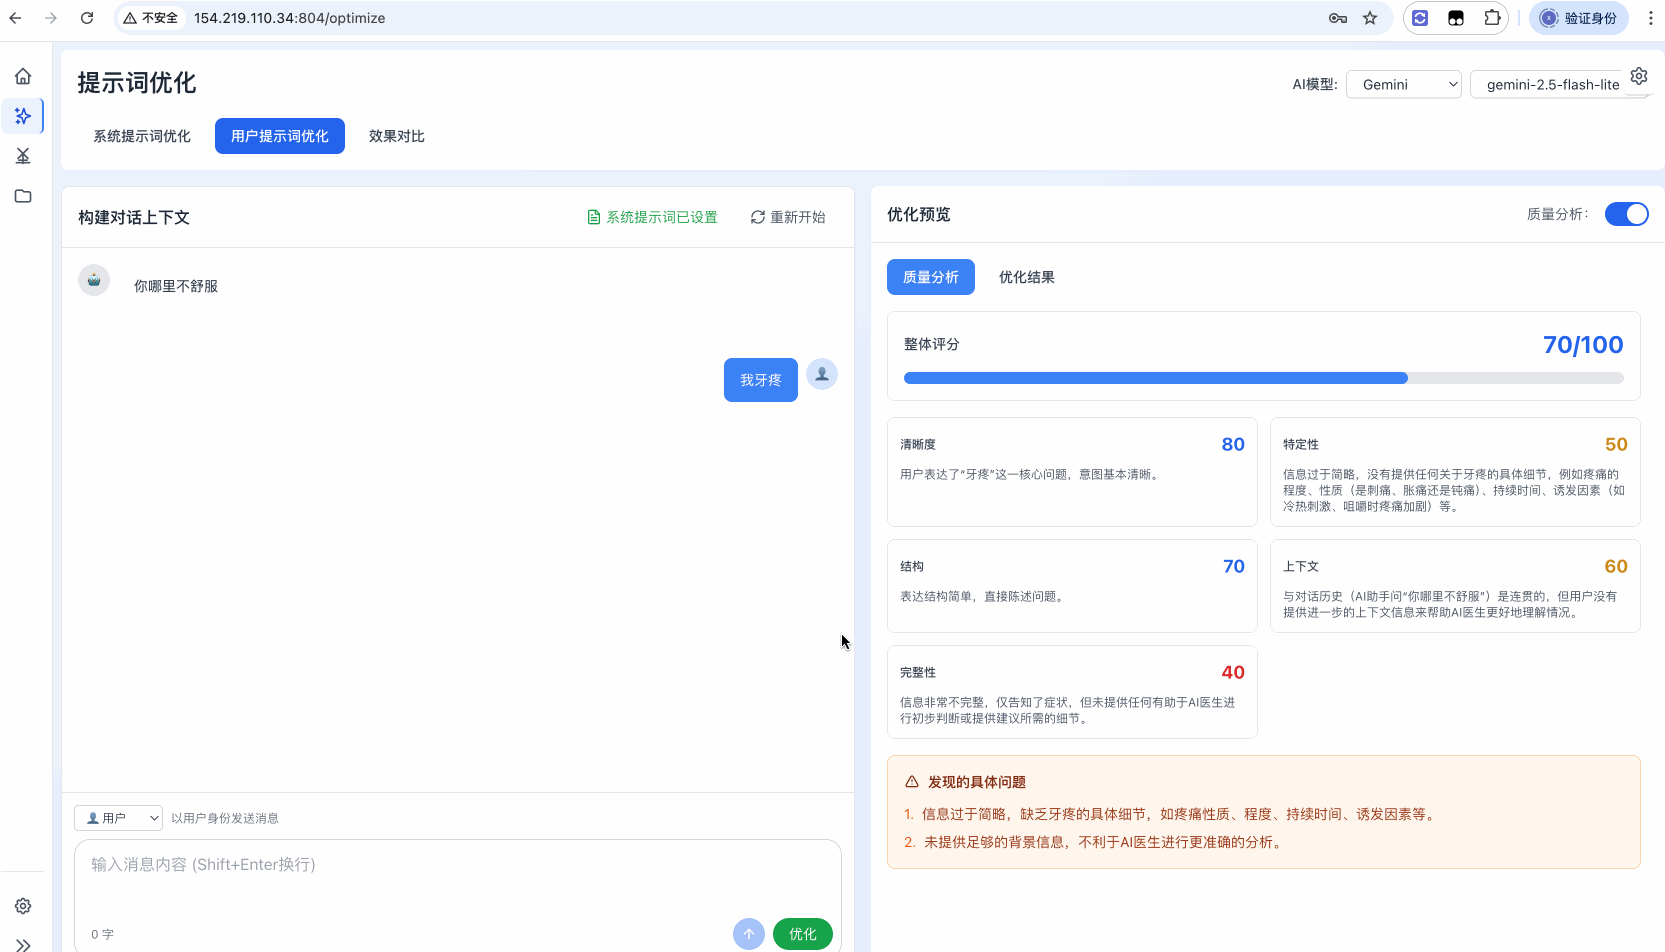Click the 70/100 overall score
Image resolution: width=1665 pixels, height=952 pixels.
pyautogui.click(x=1583, y=345)
